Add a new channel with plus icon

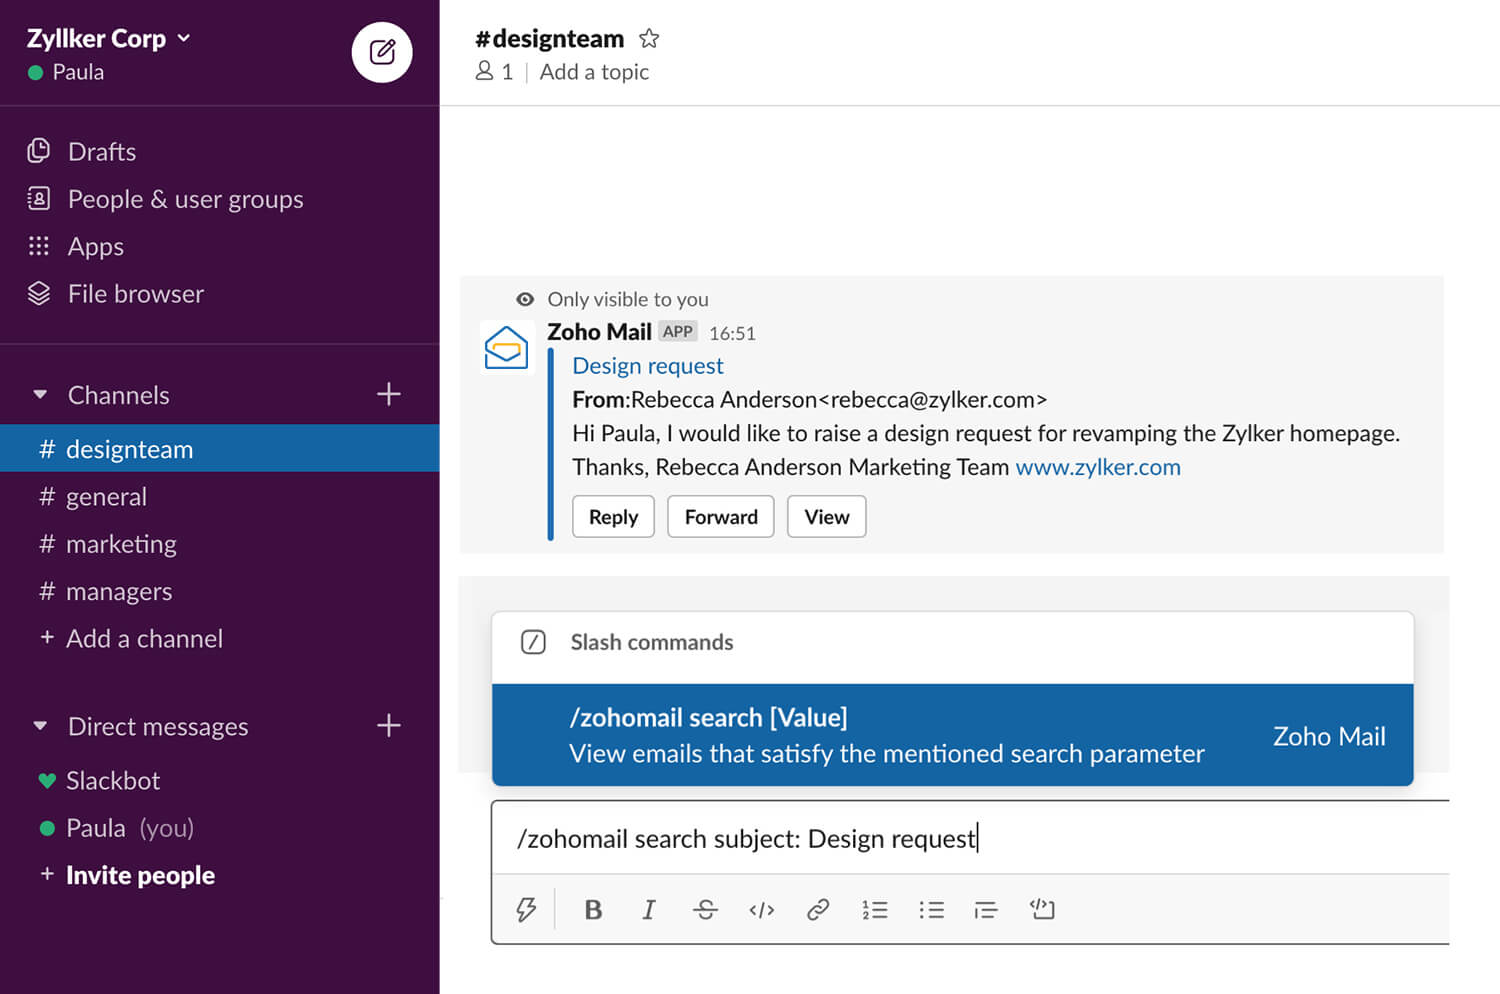(x=388, y=395)
